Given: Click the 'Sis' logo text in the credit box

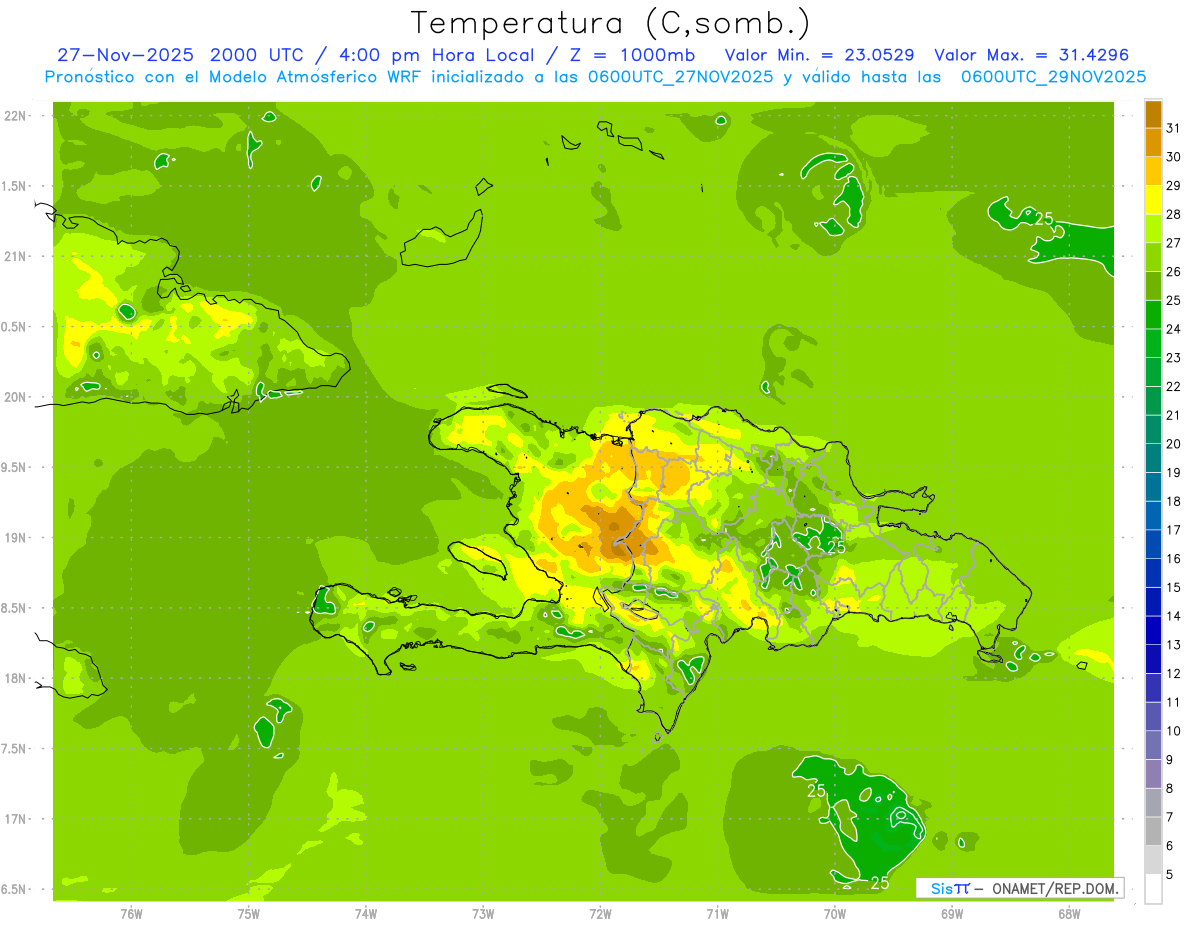Looking at the screenshot, I should 940,888.
